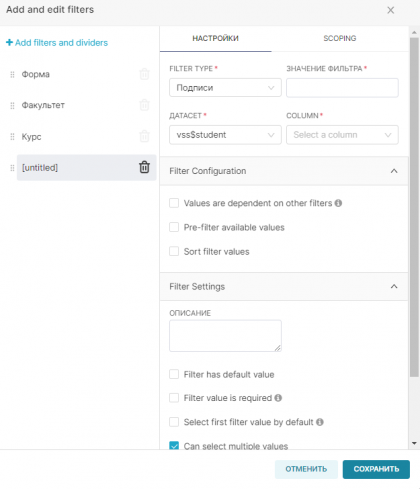The width and height of the screenshot is (420, 489).
Task: Open the Select a column dropdown
Action: [x=342, y=135]
